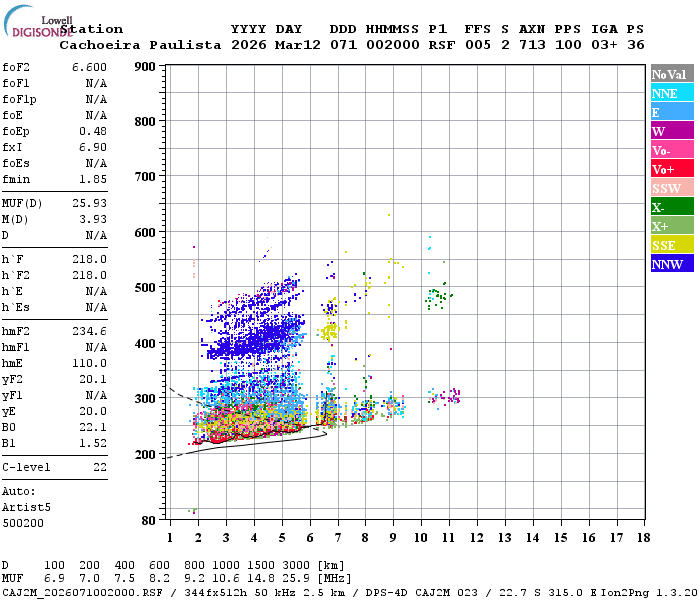
Task: Click the hmE value 110.0
Action: point(89,364)
